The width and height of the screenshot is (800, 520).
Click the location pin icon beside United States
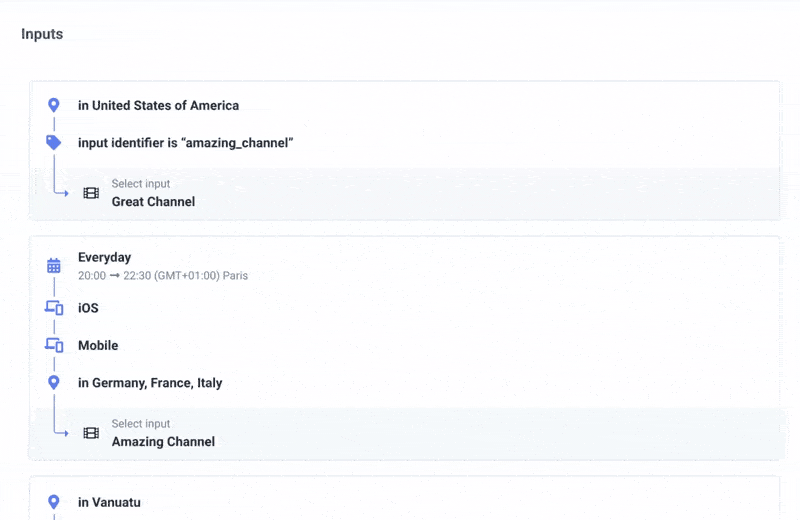coord(54,105)
